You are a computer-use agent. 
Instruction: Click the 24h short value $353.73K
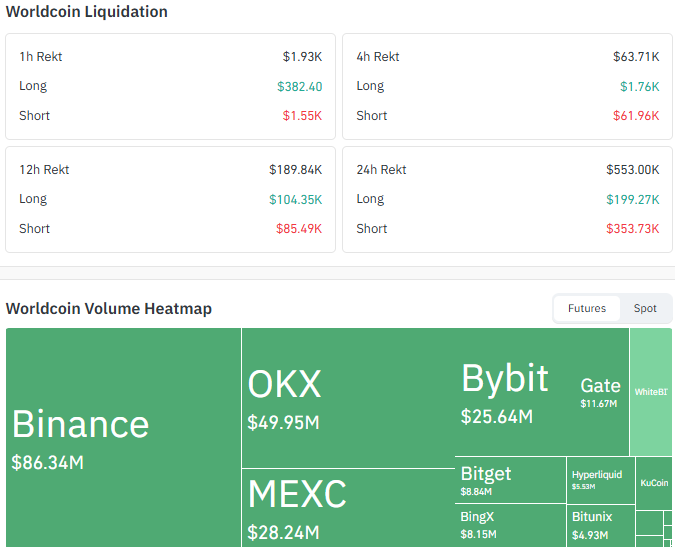tap(633, 229)
